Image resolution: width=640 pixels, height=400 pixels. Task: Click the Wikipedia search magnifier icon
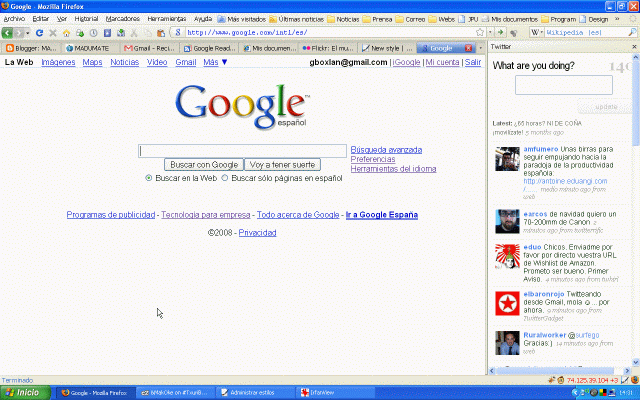632,32
